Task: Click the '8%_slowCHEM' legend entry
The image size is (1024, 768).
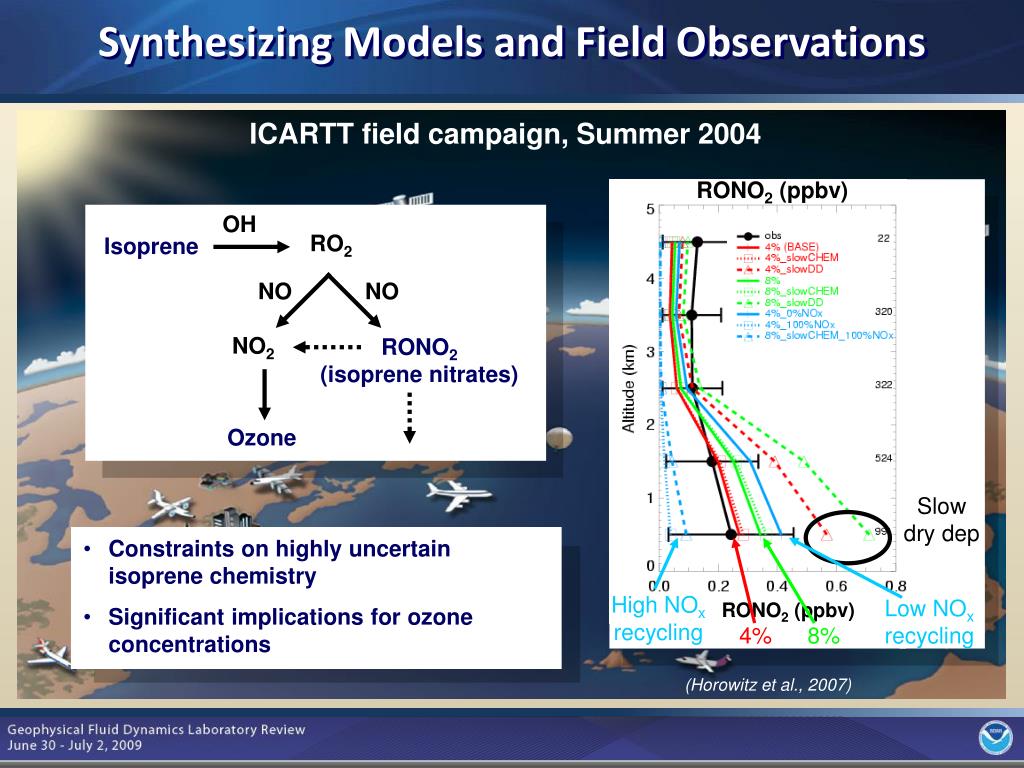Action: click(787, 291)
